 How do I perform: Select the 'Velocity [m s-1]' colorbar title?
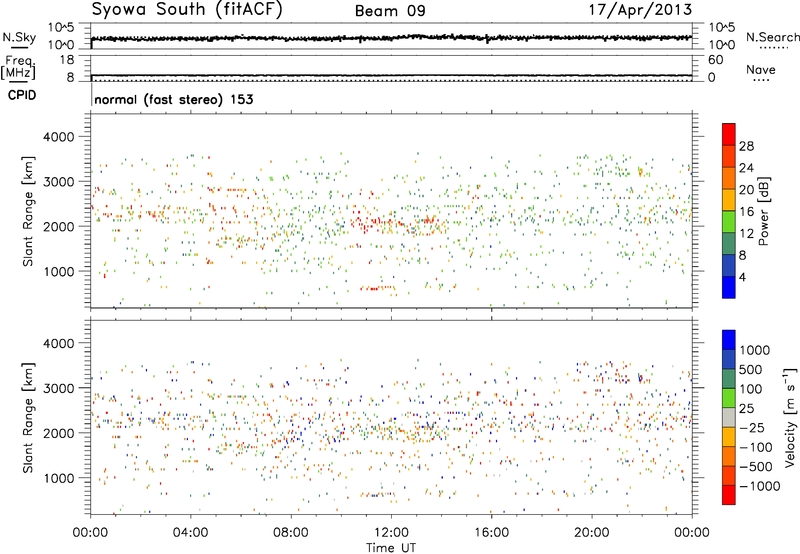coord(790,417)
